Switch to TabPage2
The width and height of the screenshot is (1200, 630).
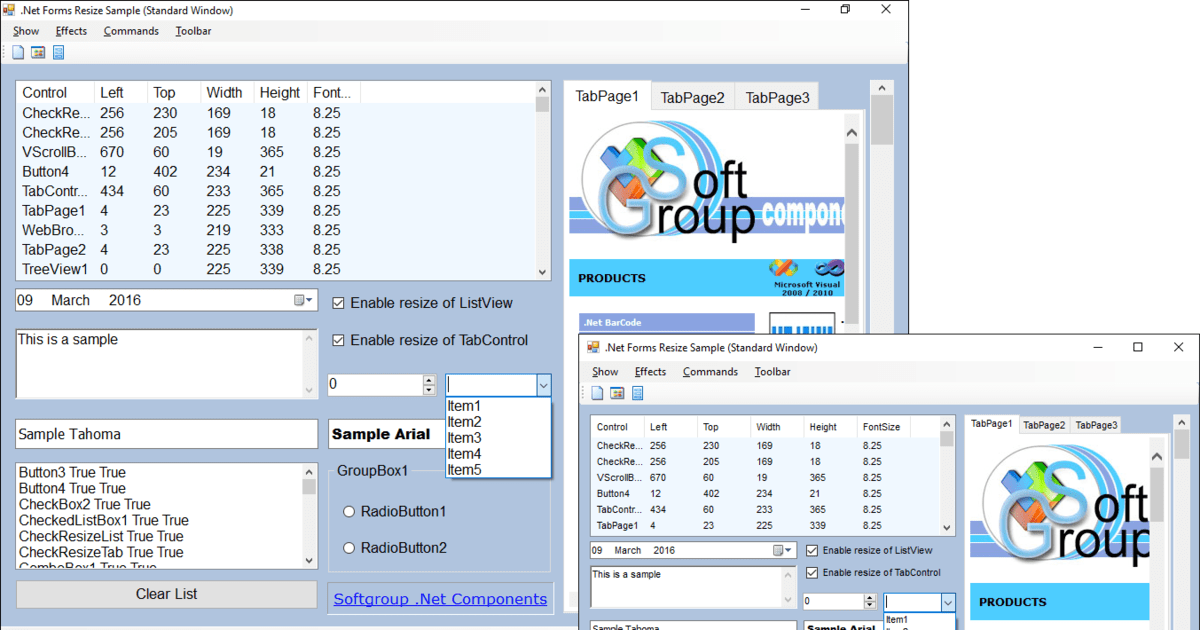(692, 95)
